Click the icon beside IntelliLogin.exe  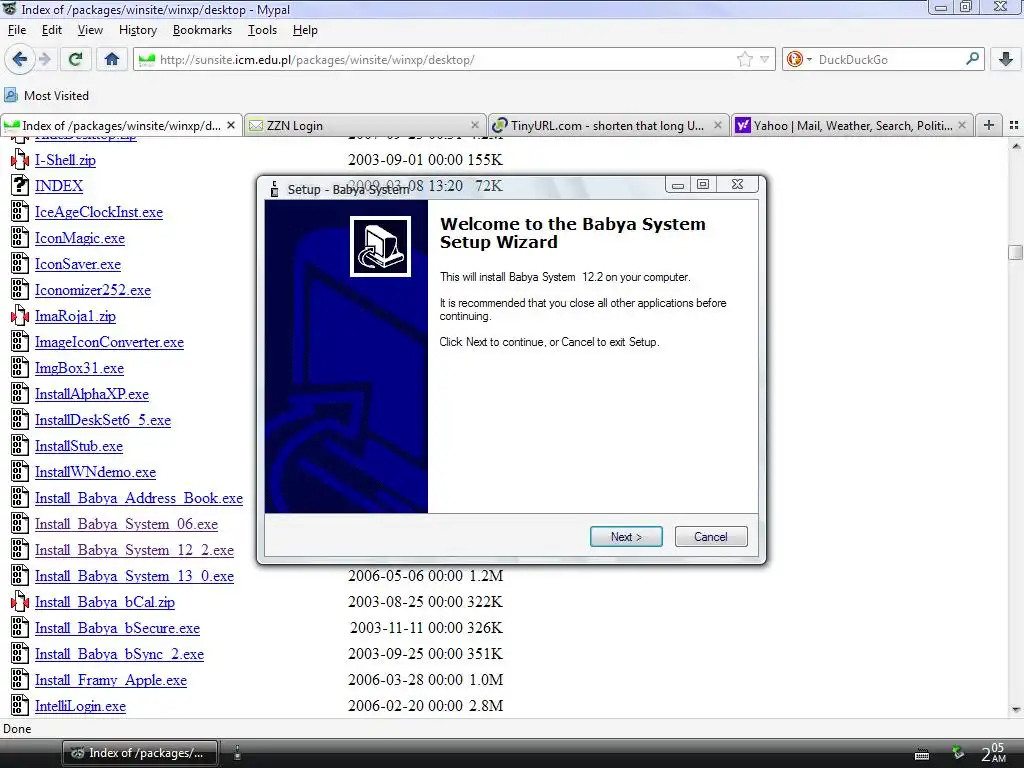tap(20, 706)
